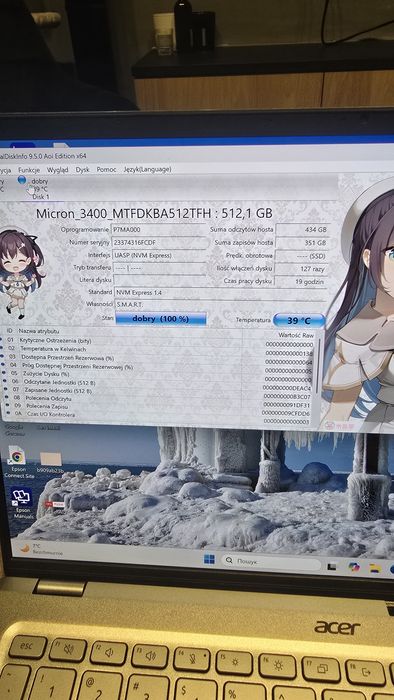
Task: Click the host reads value 434 GB
Action: pyautogui.click(x=302, y=229)
